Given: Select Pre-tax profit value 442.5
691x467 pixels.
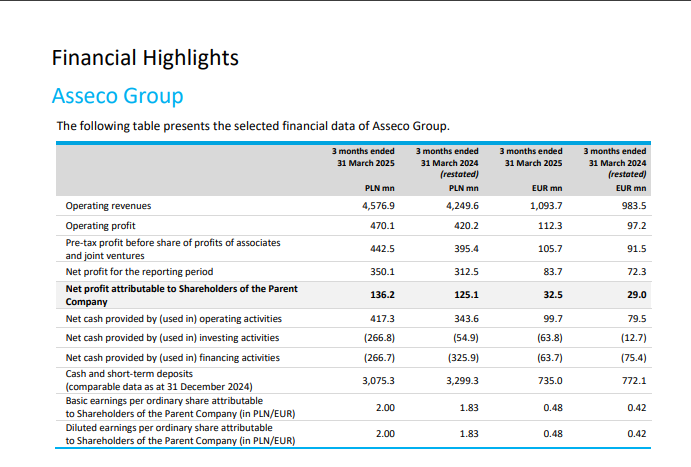Looking at the screenshot, I should click(x=382, y=249).
